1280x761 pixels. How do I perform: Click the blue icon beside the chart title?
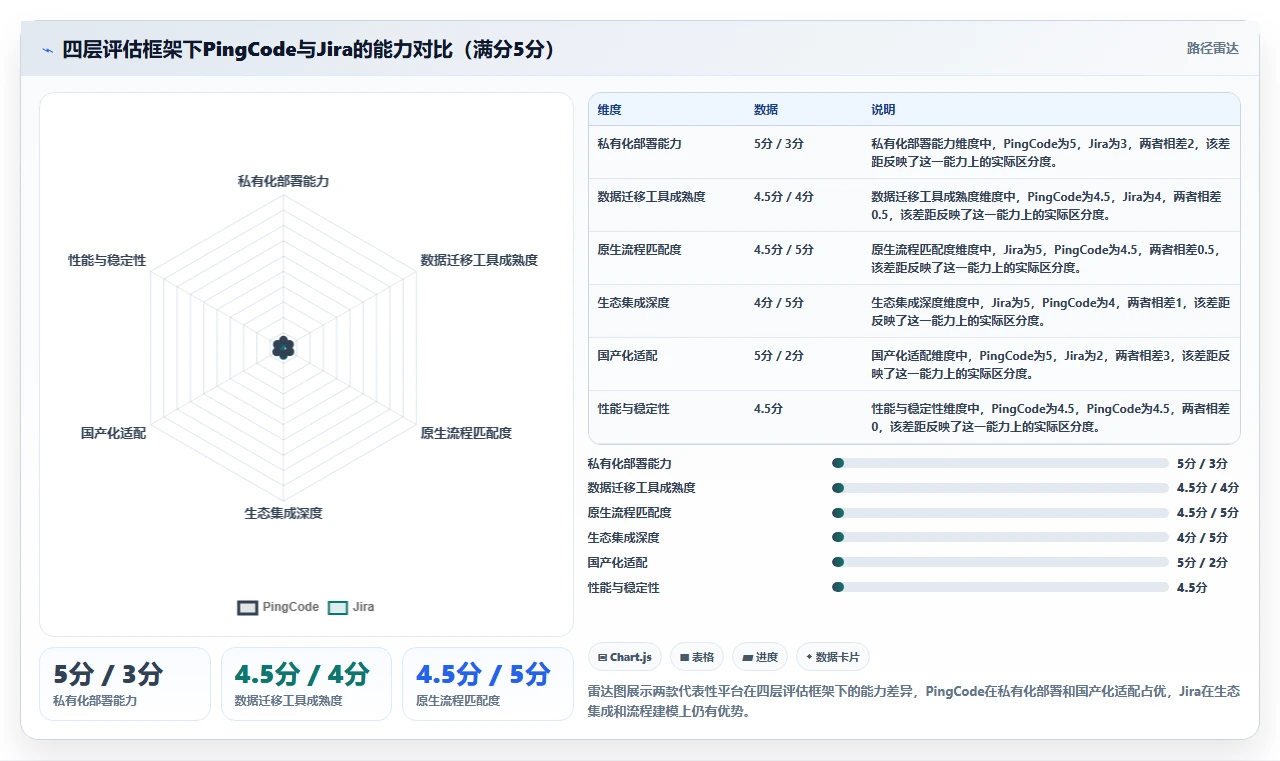(x=47, y=49)
